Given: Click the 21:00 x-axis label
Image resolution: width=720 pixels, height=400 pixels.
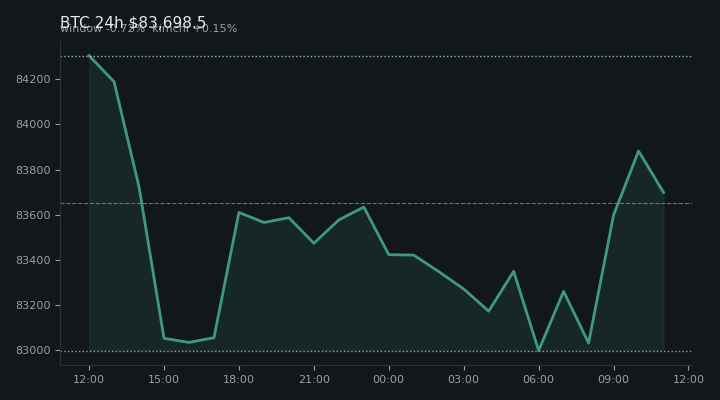Looking at the screenshot, I should (314, 379).
